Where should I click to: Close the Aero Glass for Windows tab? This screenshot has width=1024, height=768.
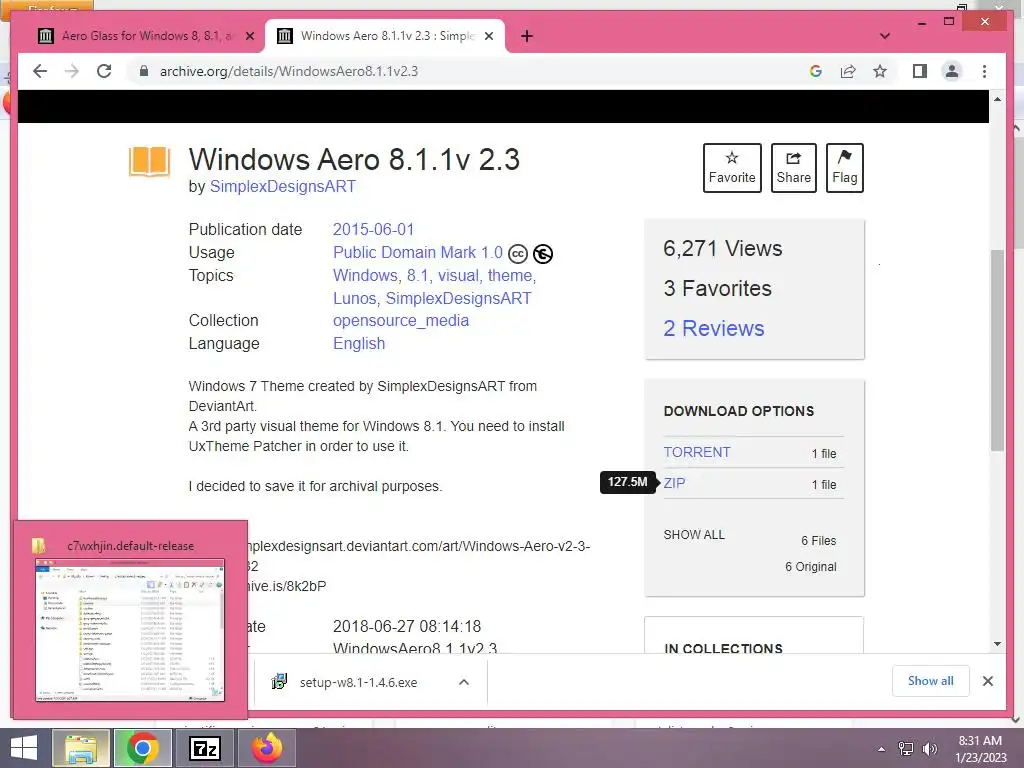(249, 36)
